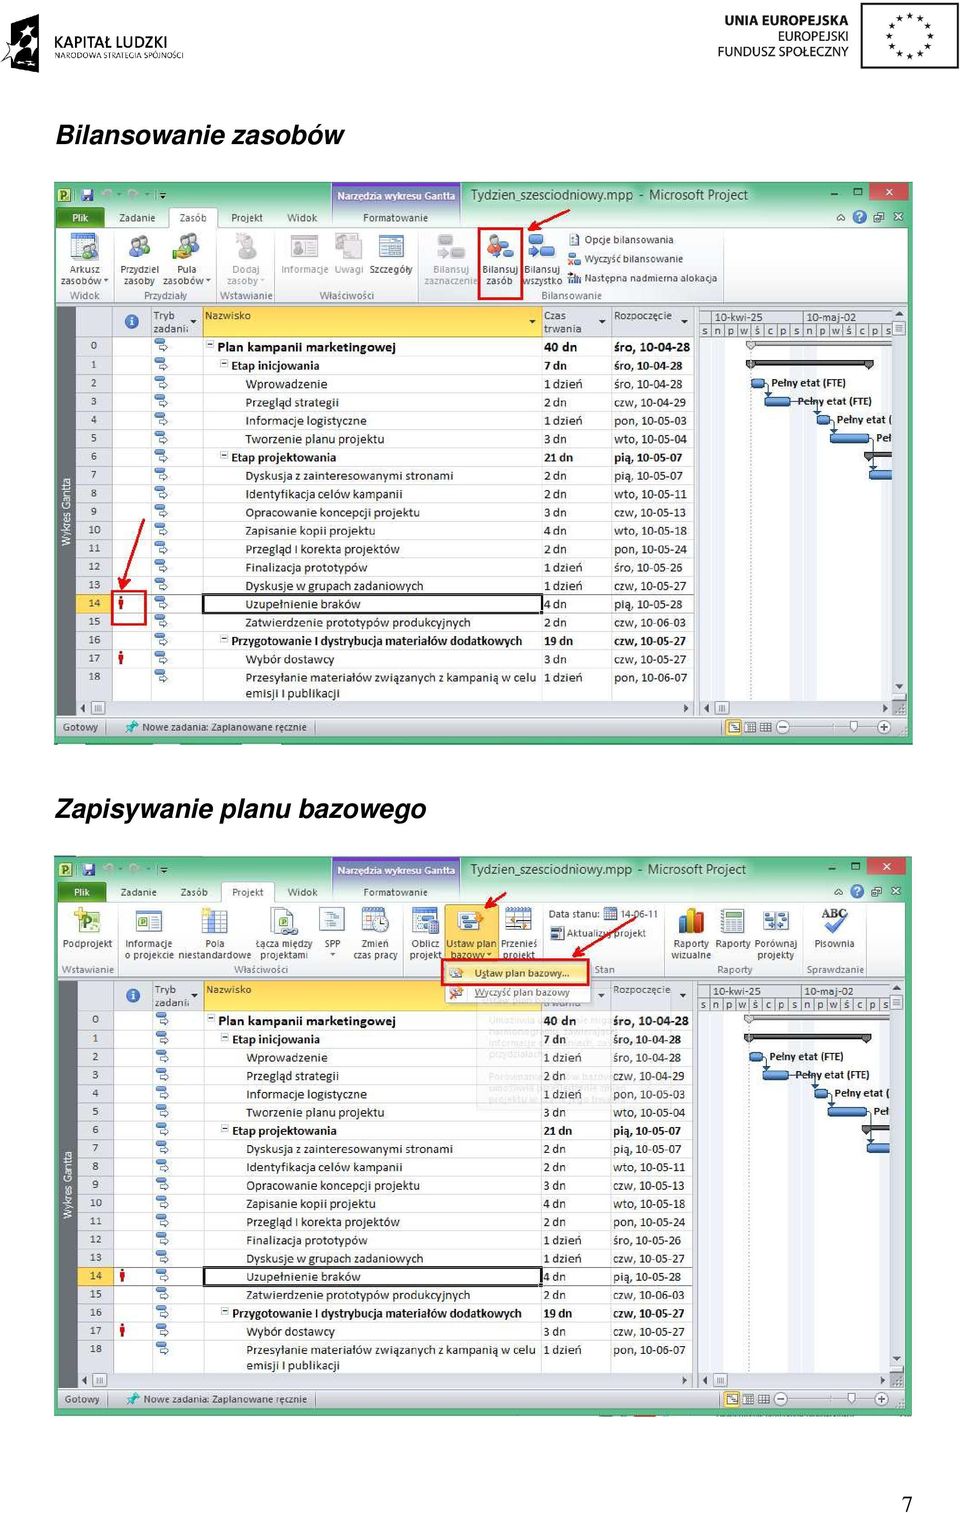The image size is (960, 1513).
Task: Click Podprojekt icon in lower window ribbon
Action: [x=87, y=921]
